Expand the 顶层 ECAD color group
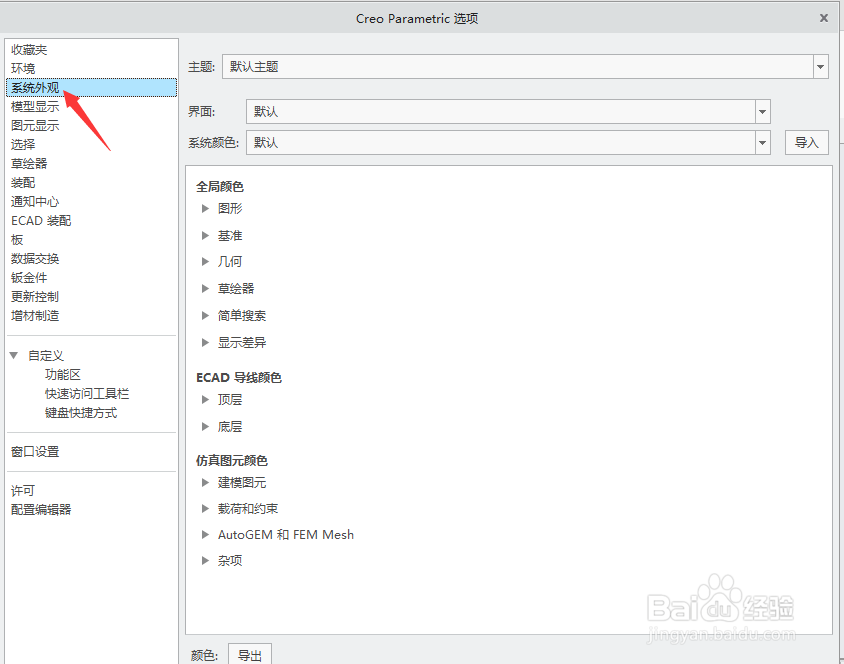Image resolution: width=844 pixels, height=664 pixels. 205,399
